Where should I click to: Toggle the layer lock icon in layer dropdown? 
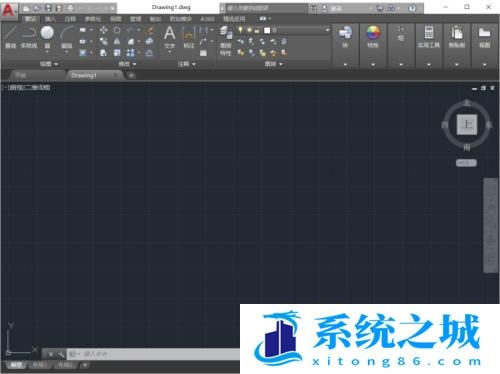click(x=257, y=30)
